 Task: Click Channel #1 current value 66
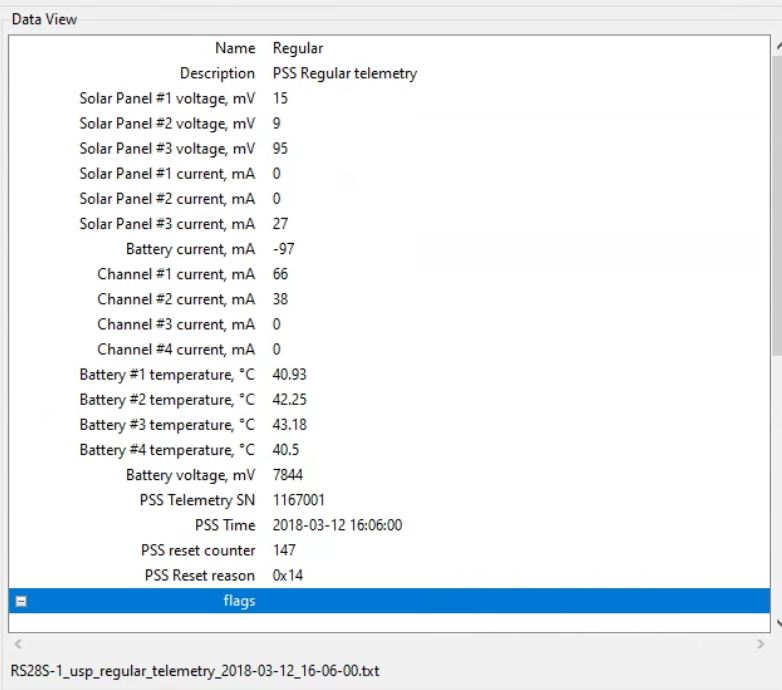point(280,274)
